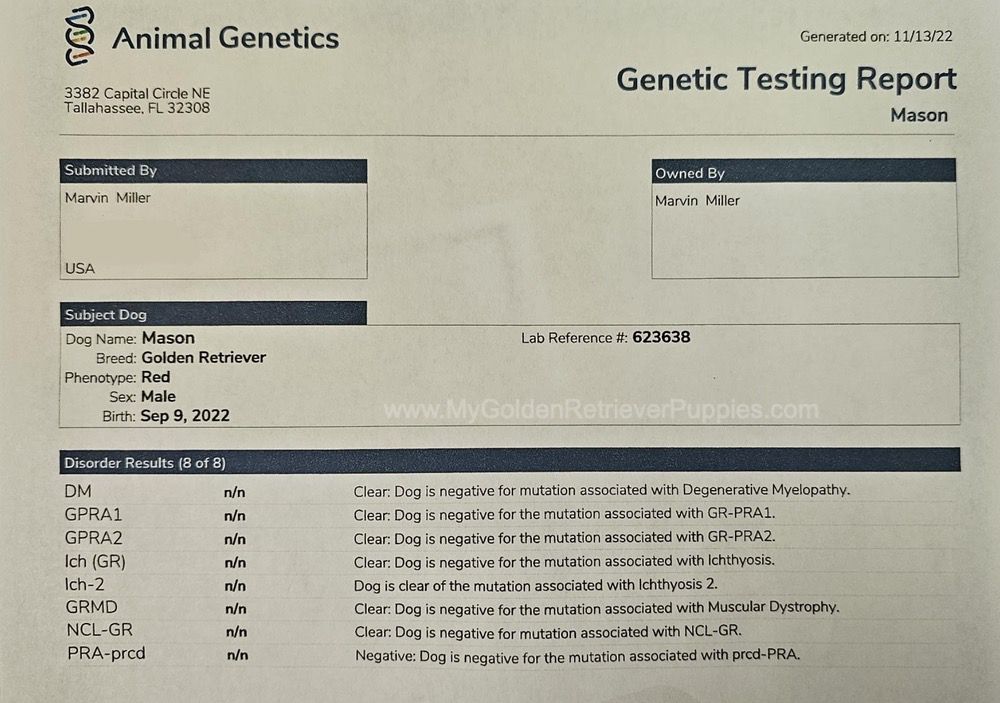Click the GRMD Muscular Dystrophy description

(596, 608)
